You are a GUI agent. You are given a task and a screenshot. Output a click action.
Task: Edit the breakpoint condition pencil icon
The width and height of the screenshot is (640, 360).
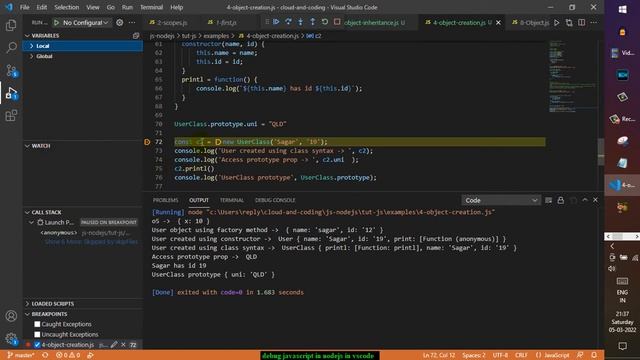(114, 344)
